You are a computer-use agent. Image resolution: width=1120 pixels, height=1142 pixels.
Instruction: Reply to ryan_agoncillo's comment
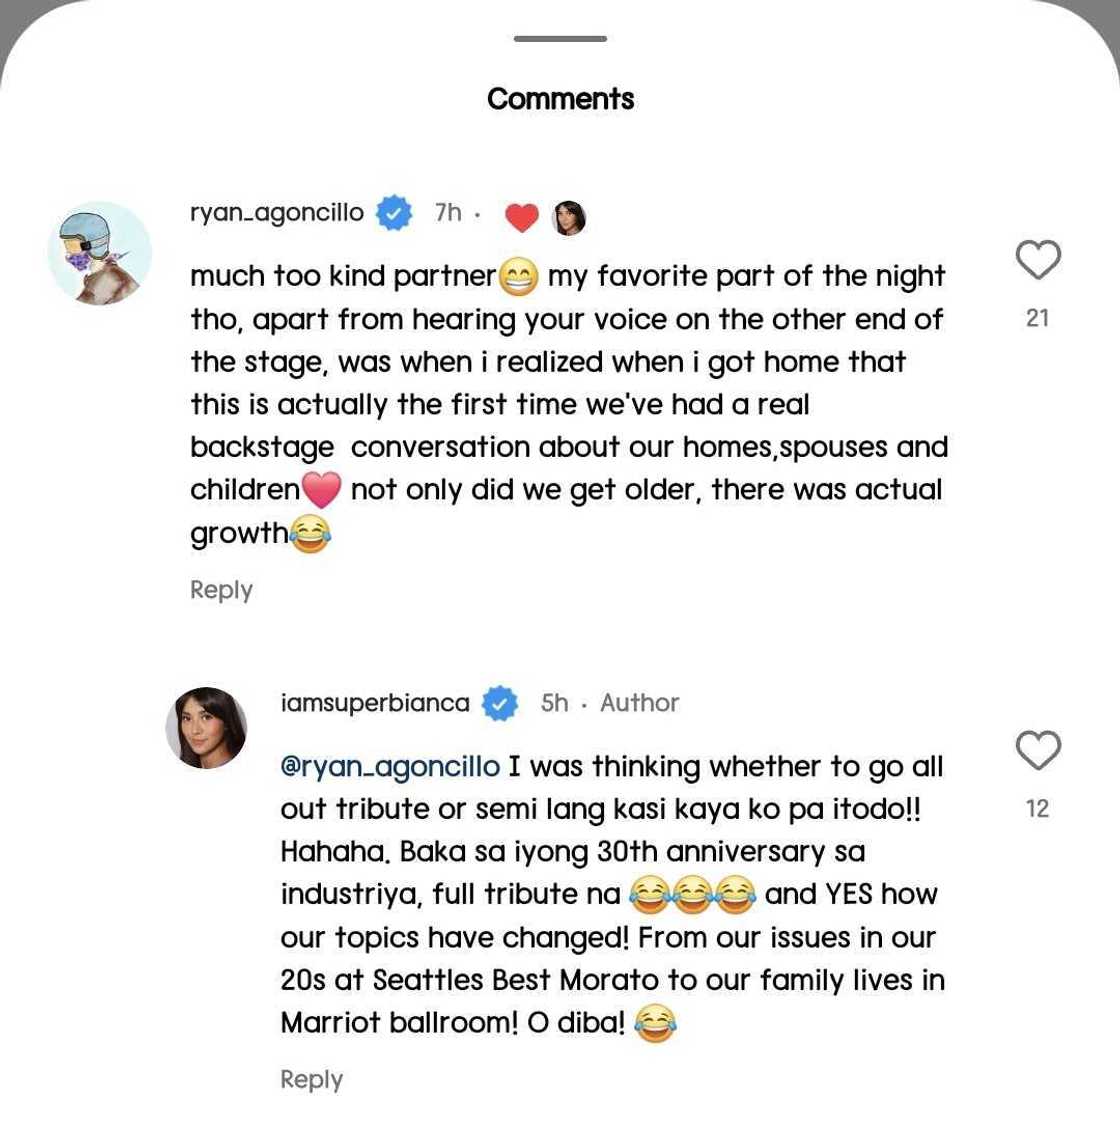tap(221, 590)
